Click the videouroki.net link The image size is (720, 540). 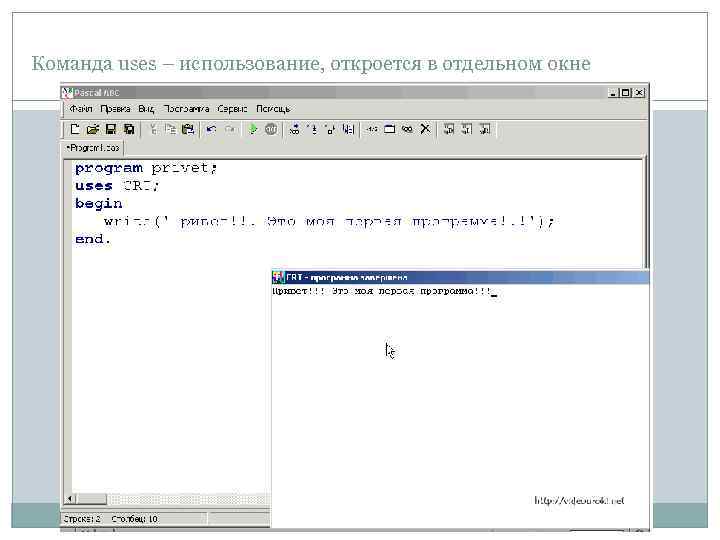[x=579, y=501]
